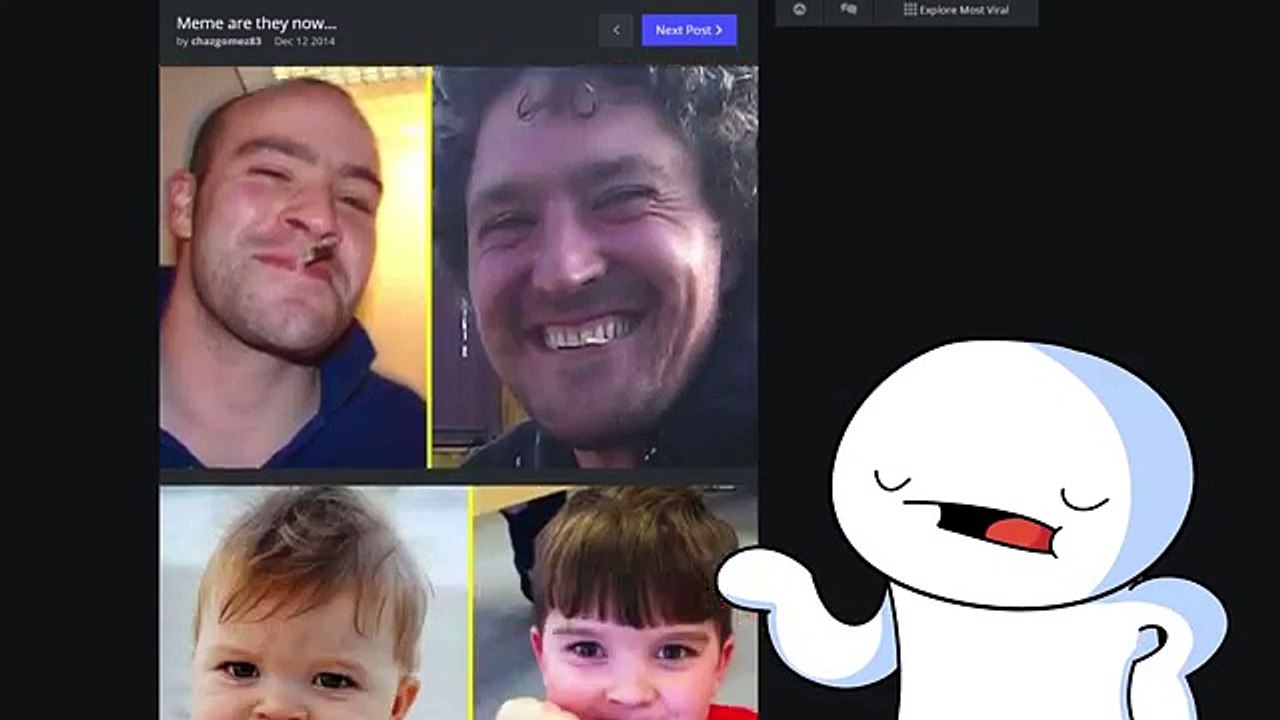Open chazgomez83's user profile
This screenshot has height=720, width=1280.
point(226,42)
